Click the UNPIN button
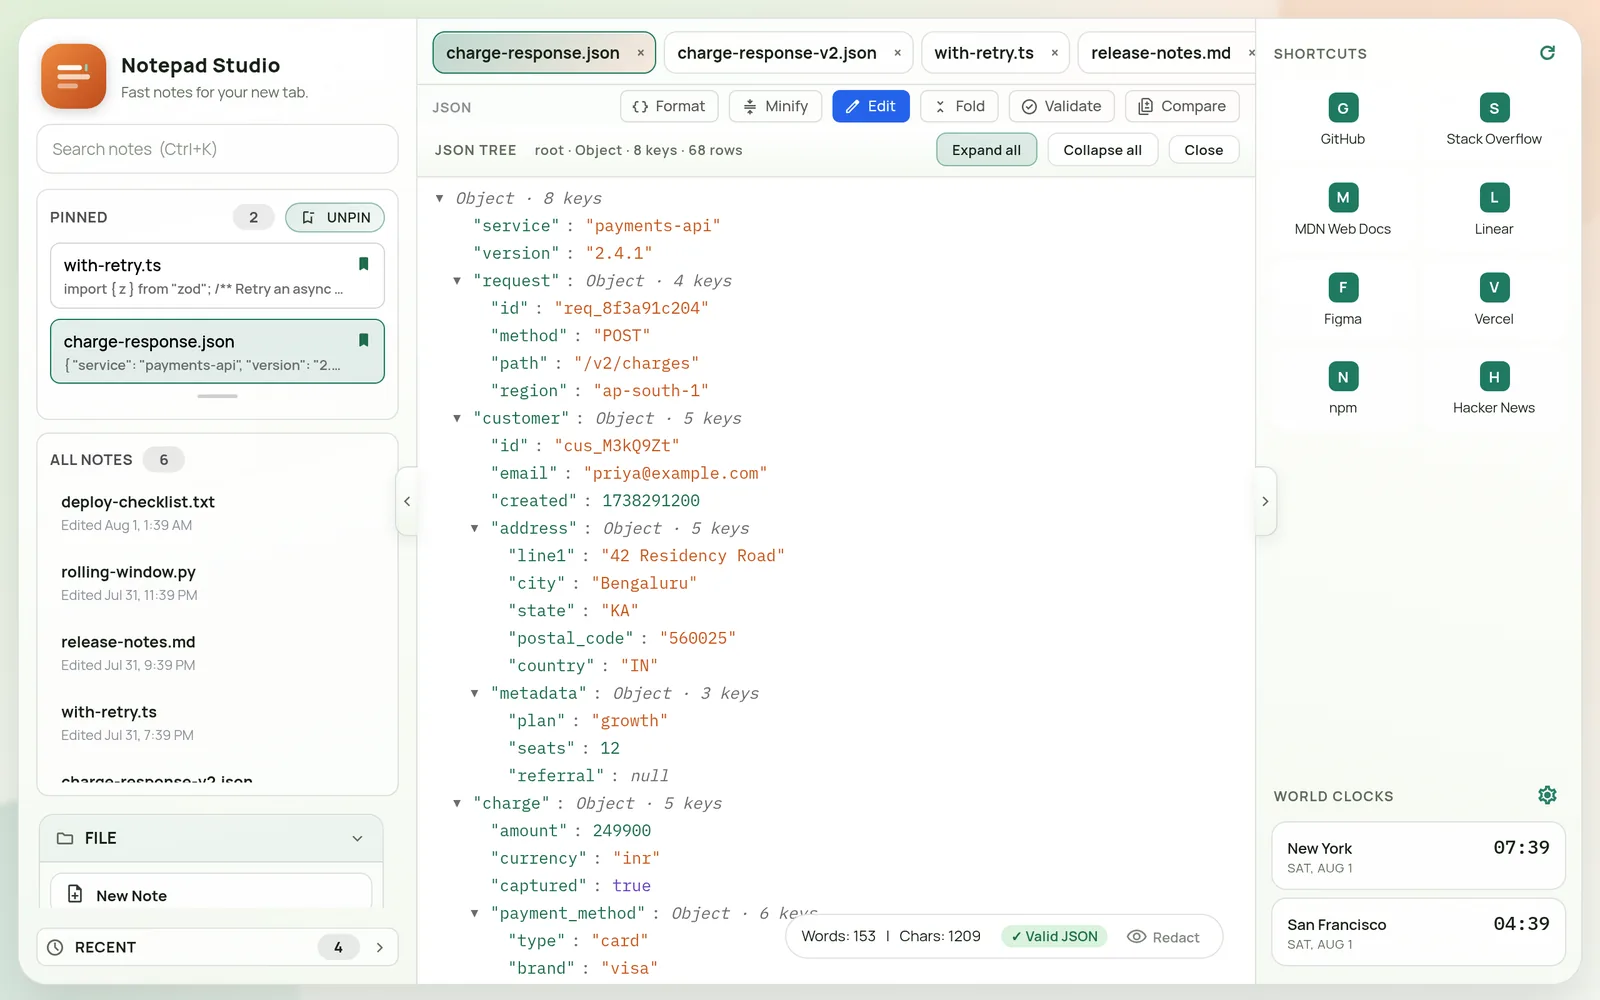Viewport: 1600px width, 1000px height. coord(335,217)
